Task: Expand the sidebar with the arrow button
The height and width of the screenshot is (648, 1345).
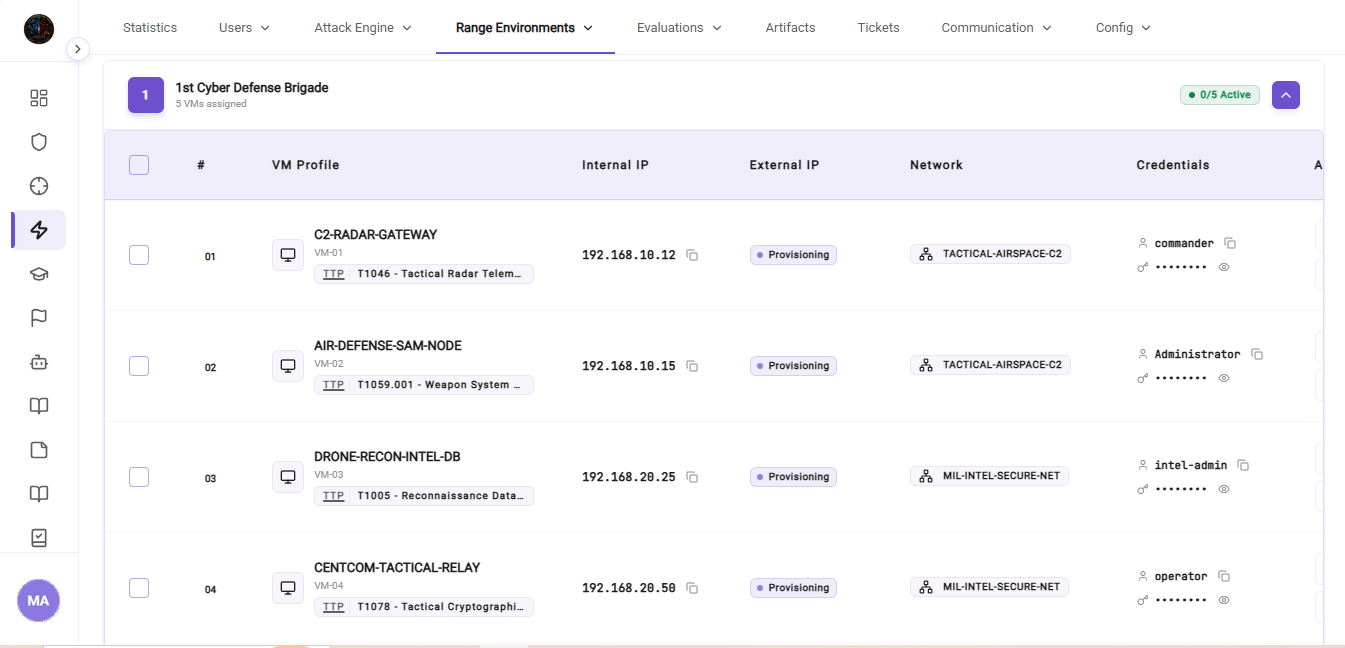Action: click(78, 49)
